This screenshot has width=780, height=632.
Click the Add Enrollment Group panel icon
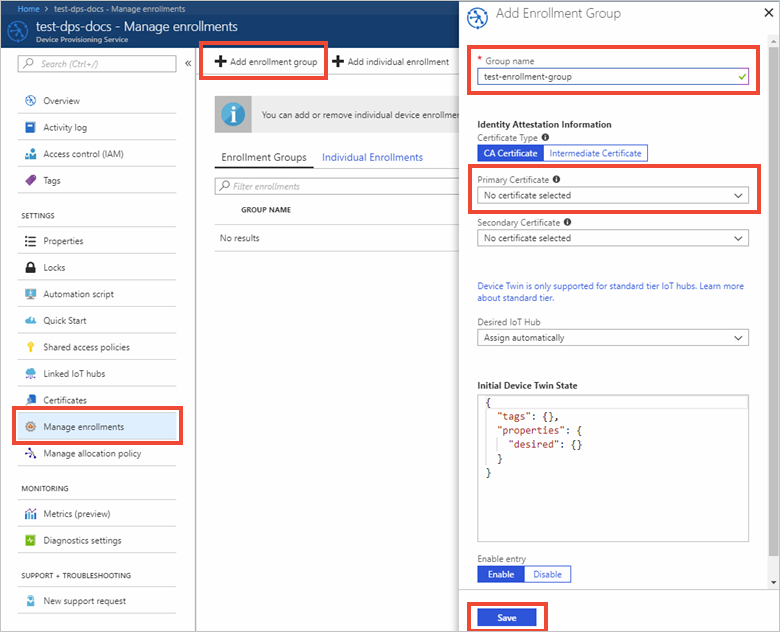[x=478, y=18]
